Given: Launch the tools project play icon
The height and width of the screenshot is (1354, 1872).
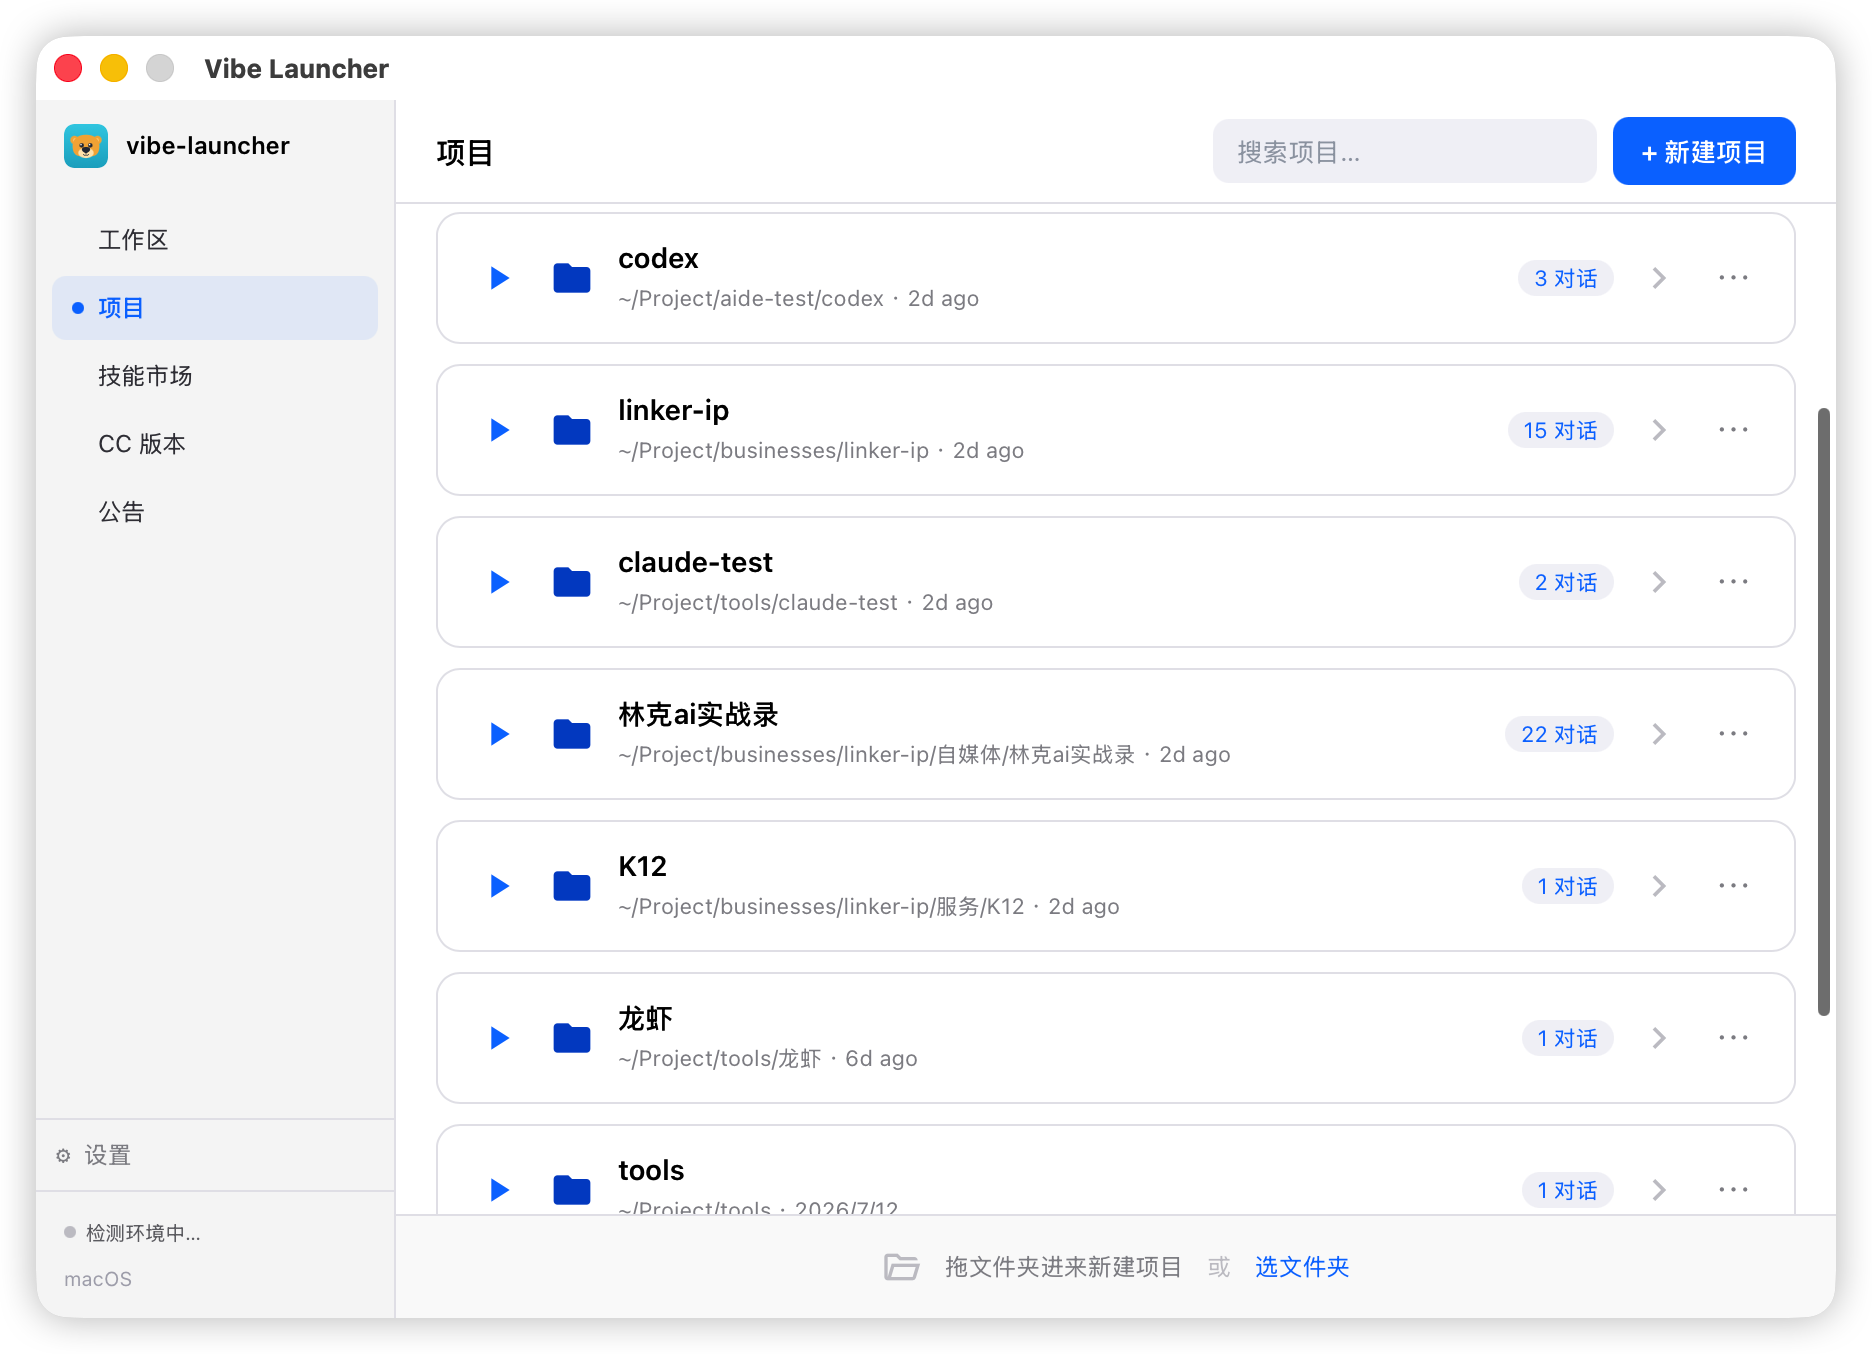Looking at the screenshot, I should click(500, 1190).
